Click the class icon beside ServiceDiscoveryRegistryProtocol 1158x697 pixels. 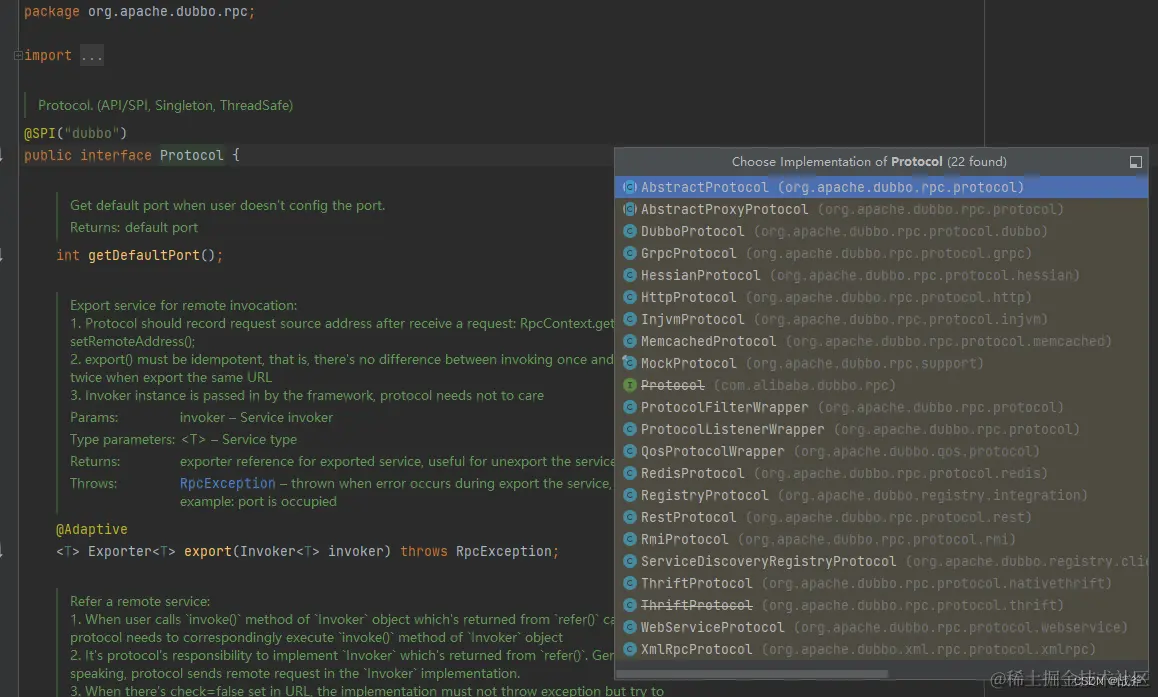click(x=630, y=561)
